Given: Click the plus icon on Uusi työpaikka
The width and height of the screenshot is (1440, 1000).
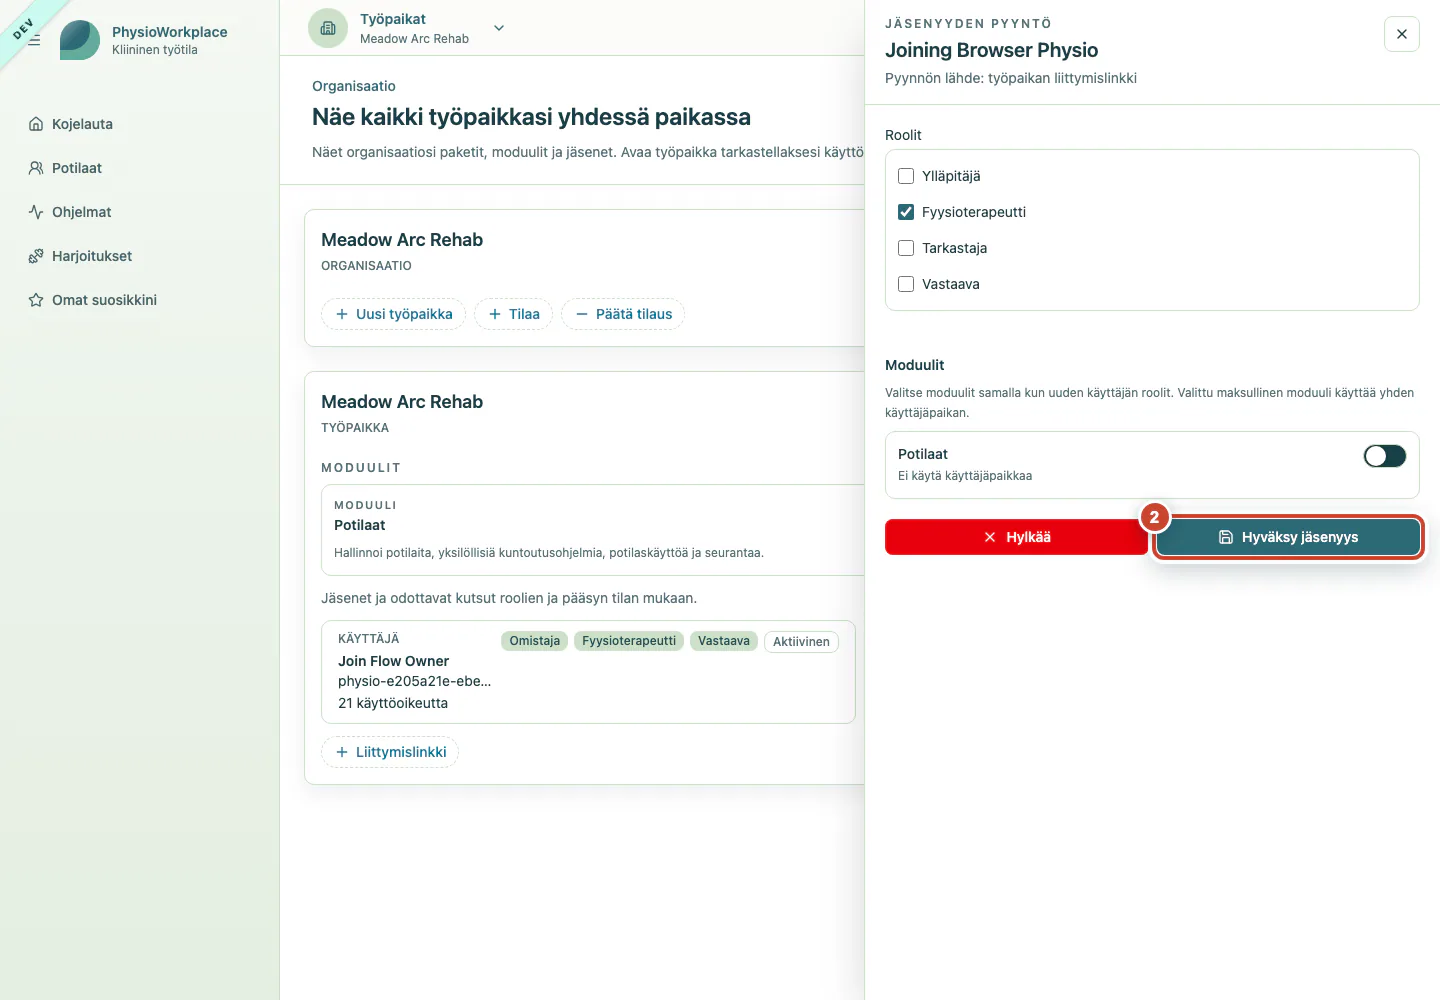Looking at the screenshot, I should (x=342, y=314).
